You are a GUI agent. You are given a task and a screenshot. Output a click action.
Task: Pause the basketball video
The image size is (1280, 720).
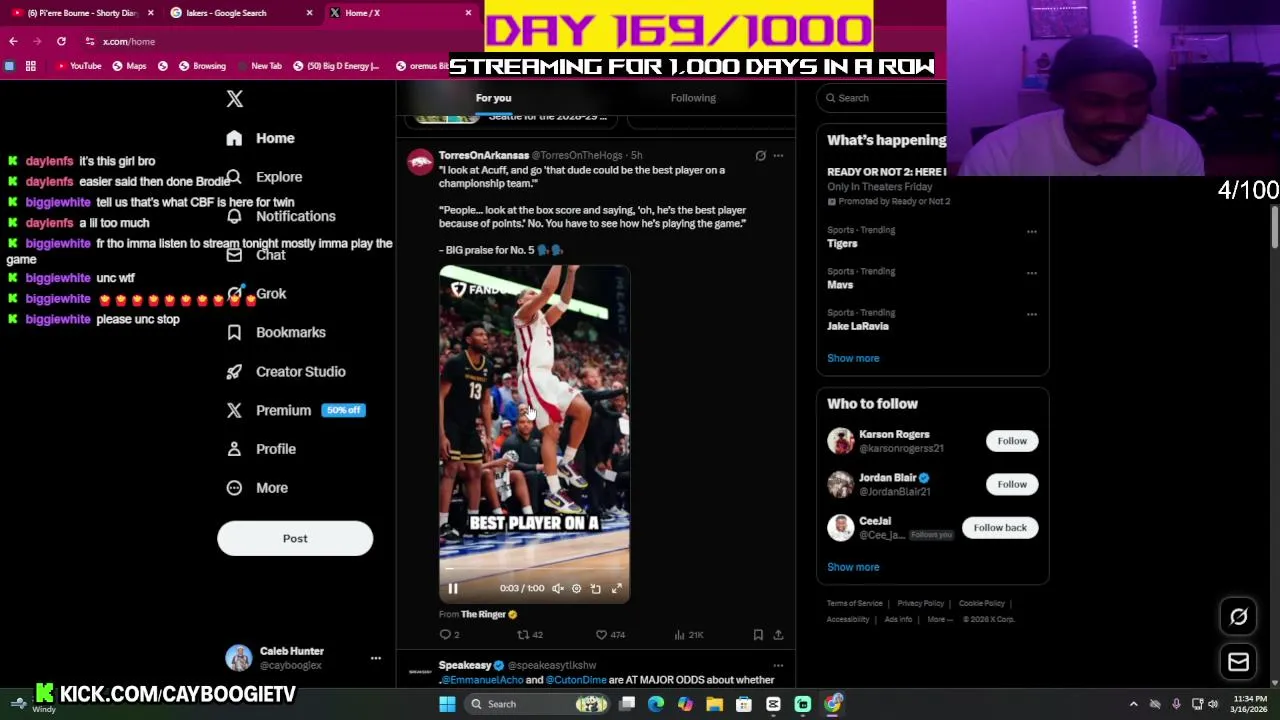pyautogui.click(x=452, y=589)
